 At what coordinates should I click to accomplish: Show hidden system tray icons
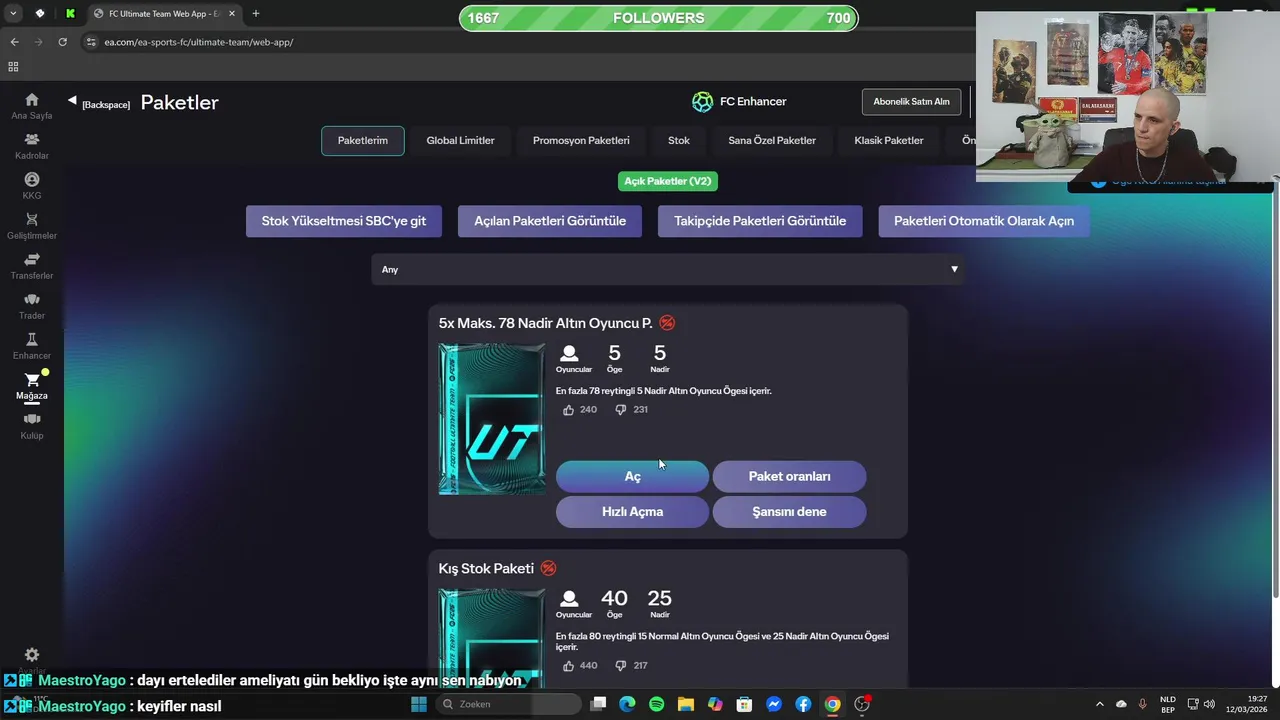tap(1100, 704)
